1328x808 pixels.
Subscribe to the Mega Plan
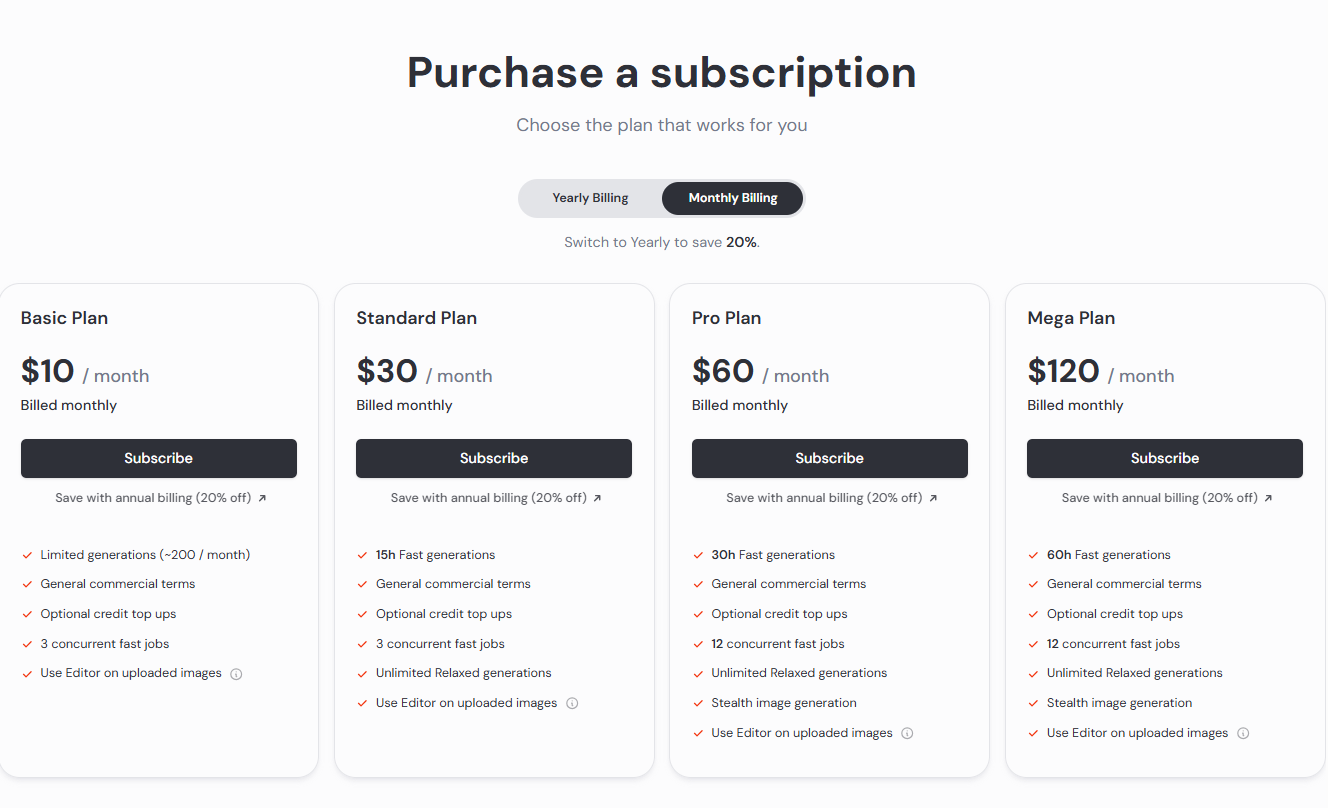pos(1165,458)
